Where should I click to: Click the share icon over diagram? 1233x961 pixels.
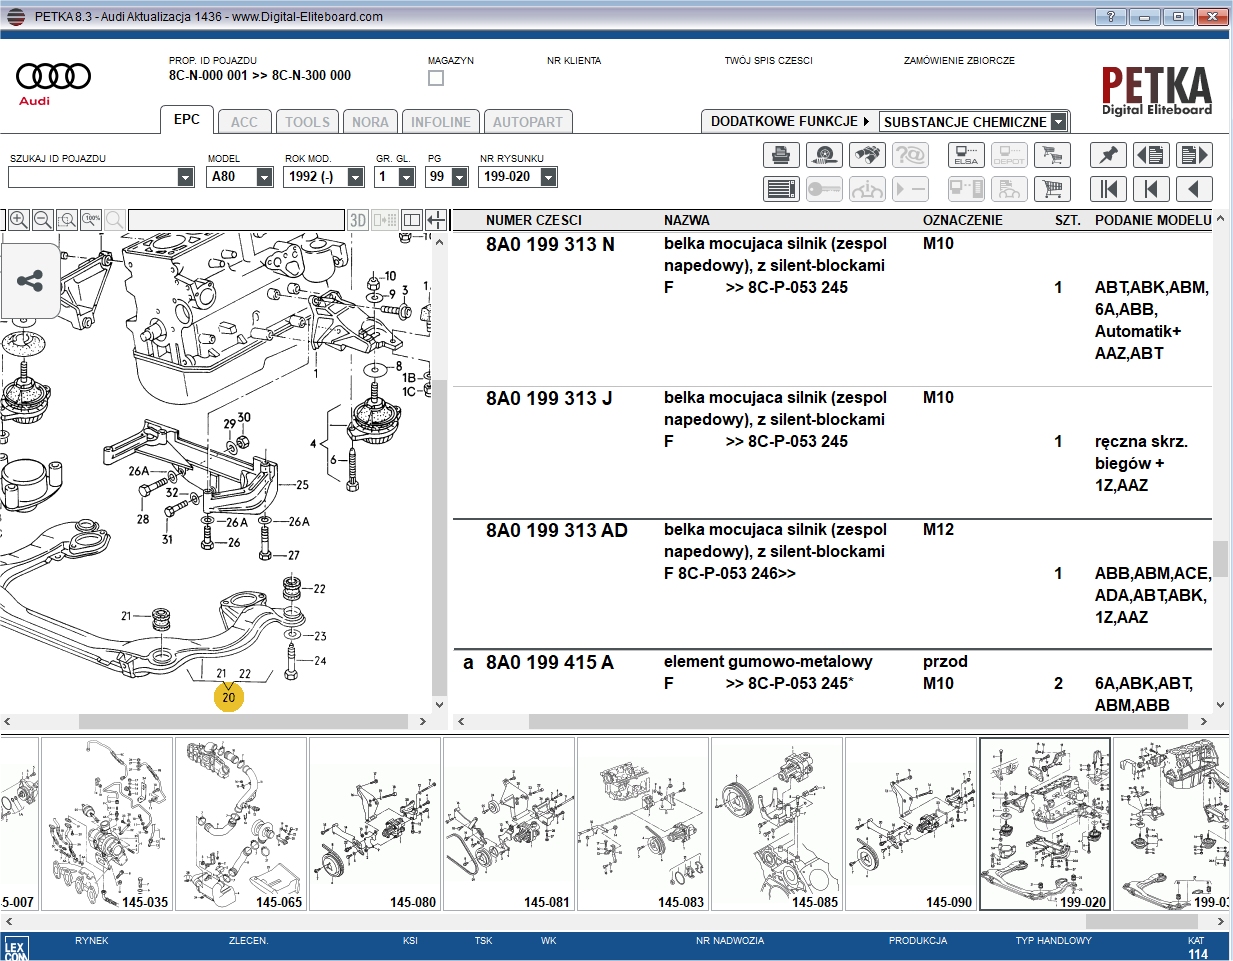[30, 281]
